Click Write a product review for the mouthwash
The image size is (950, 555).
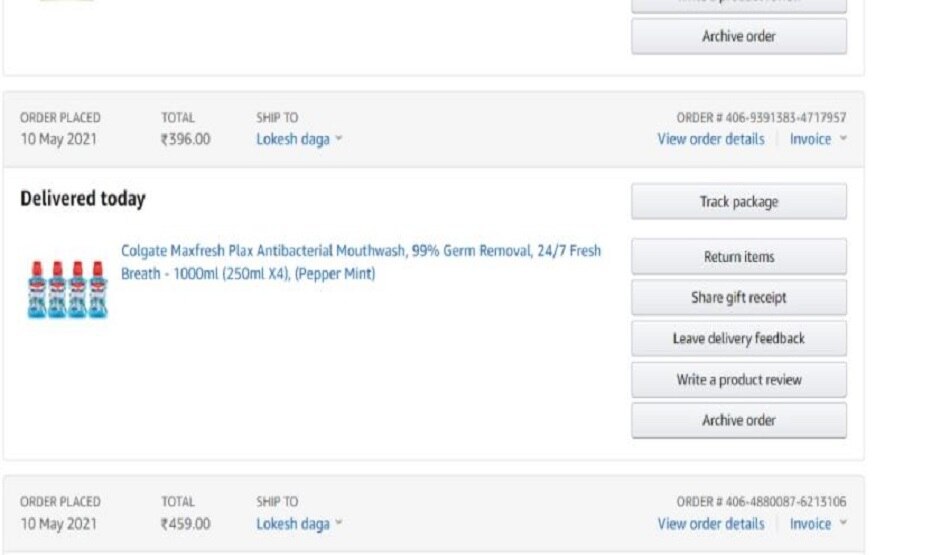click(x=738, y=380)
